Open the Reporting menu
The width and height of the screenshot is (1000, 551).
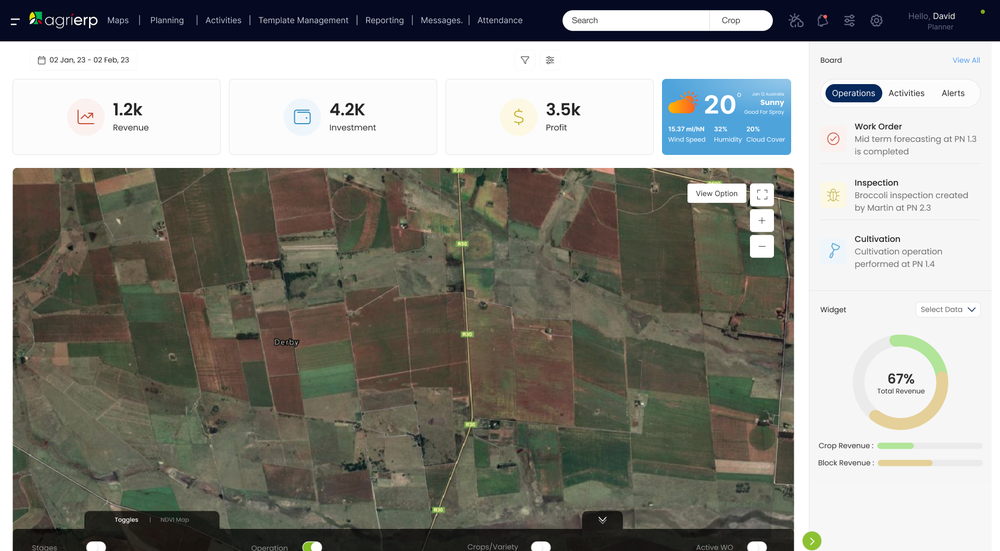pos(385,20)
